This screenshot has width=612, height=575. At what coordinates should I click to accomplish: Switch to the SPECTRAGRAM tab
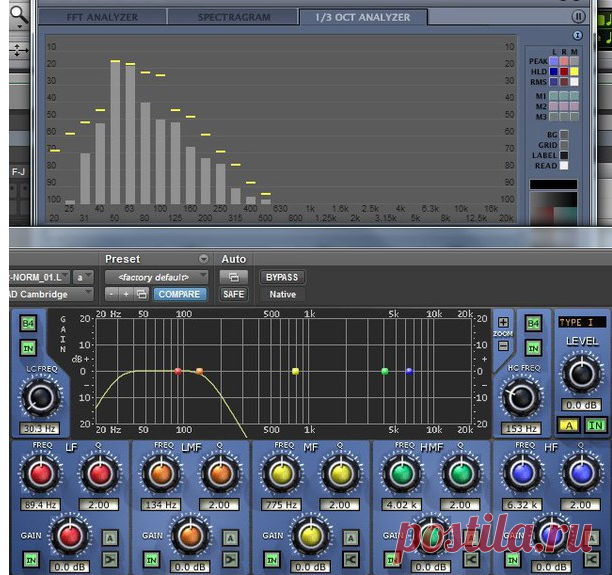[x=233, y=17]
